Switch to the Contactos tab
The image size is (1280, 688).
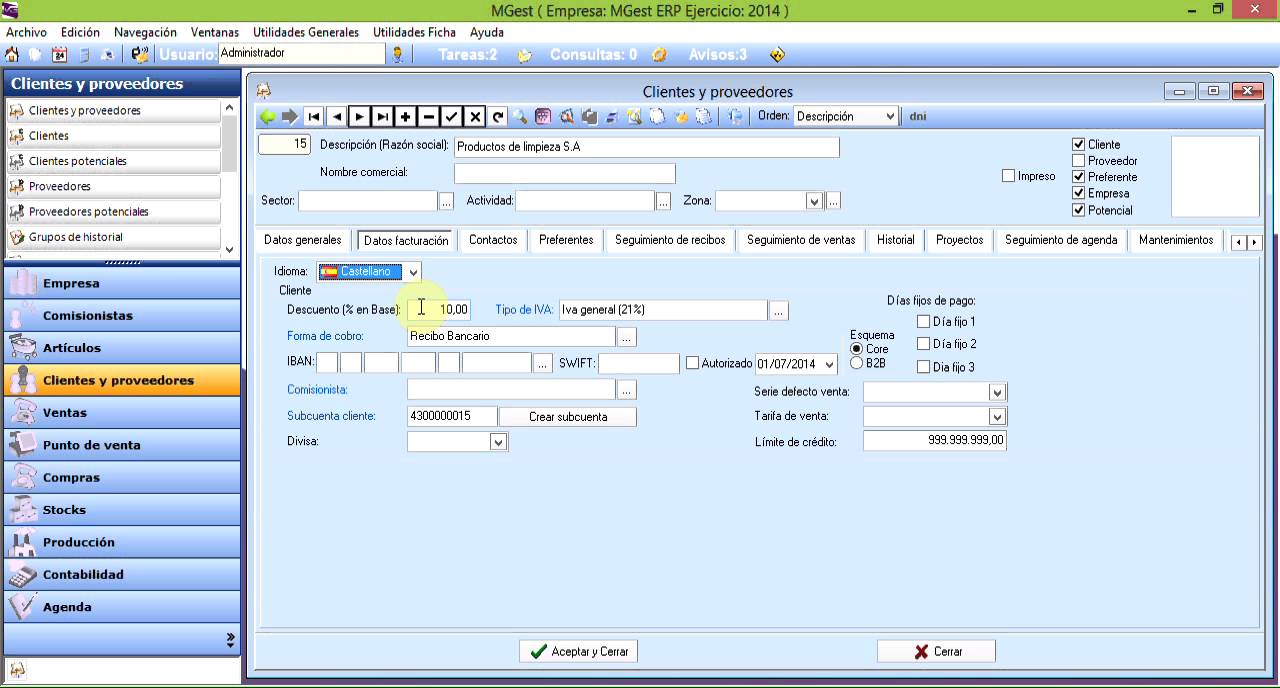click(493, 240)
